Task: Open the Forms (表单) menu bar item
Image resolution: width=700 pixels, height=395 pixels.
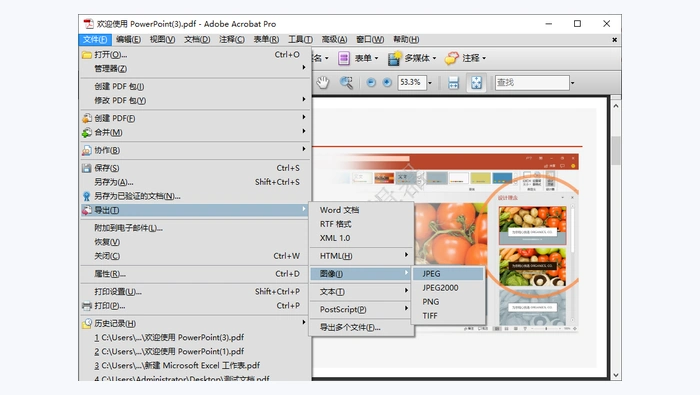Action: click(266, 40)
